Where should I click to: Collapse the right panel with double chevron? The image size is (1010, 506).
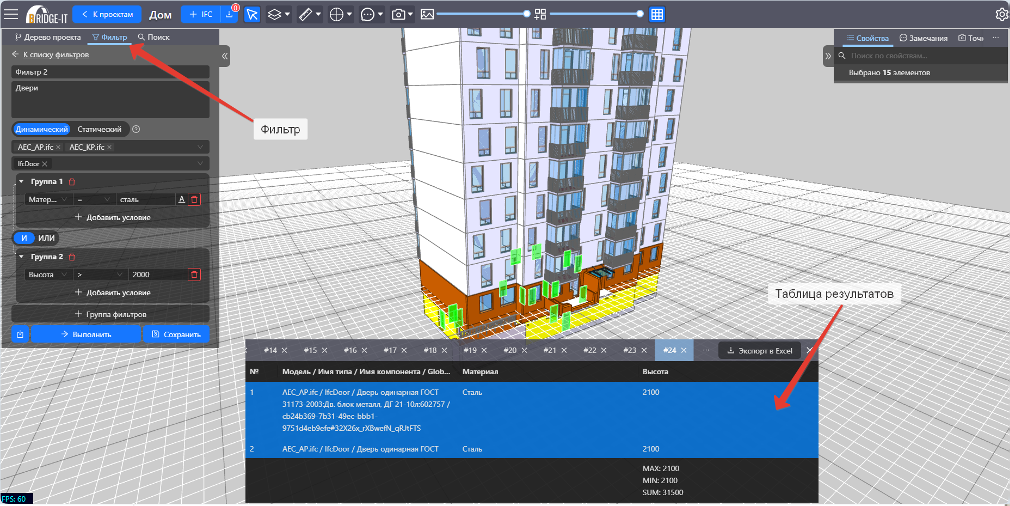[x=828, y=56]
